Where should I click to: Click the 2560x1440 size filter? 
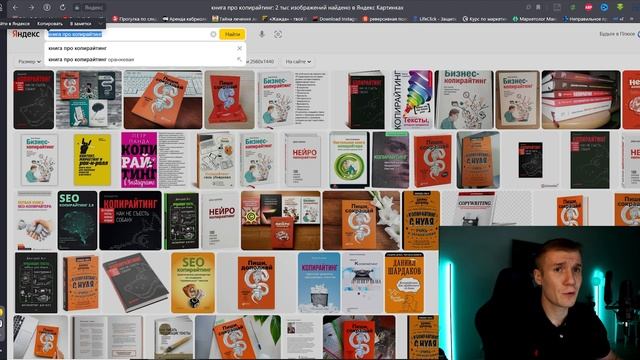(x=262, y=62)
